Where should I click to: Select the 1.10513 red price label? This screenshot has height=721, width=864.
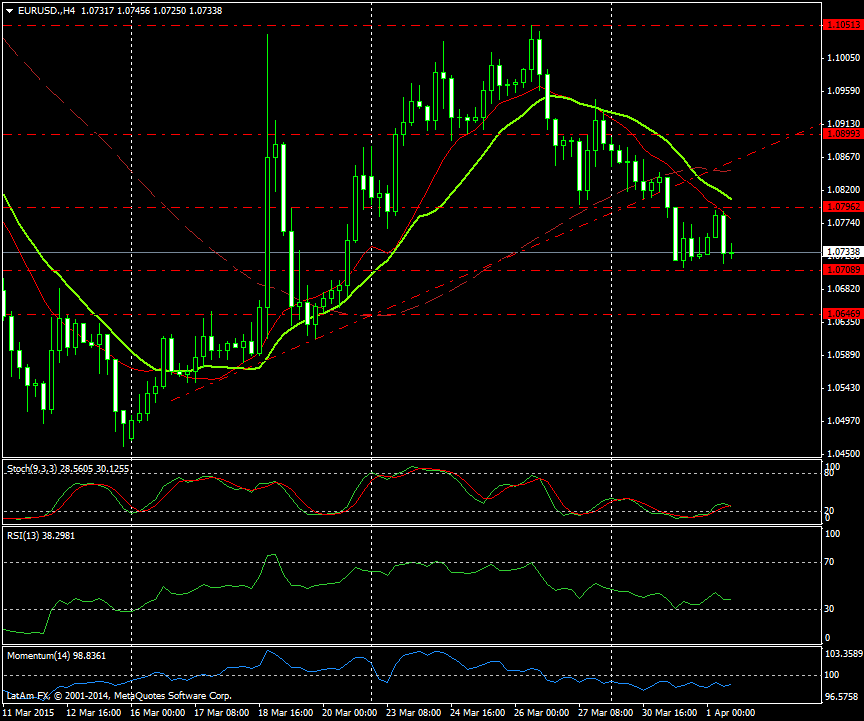[838, 25]
